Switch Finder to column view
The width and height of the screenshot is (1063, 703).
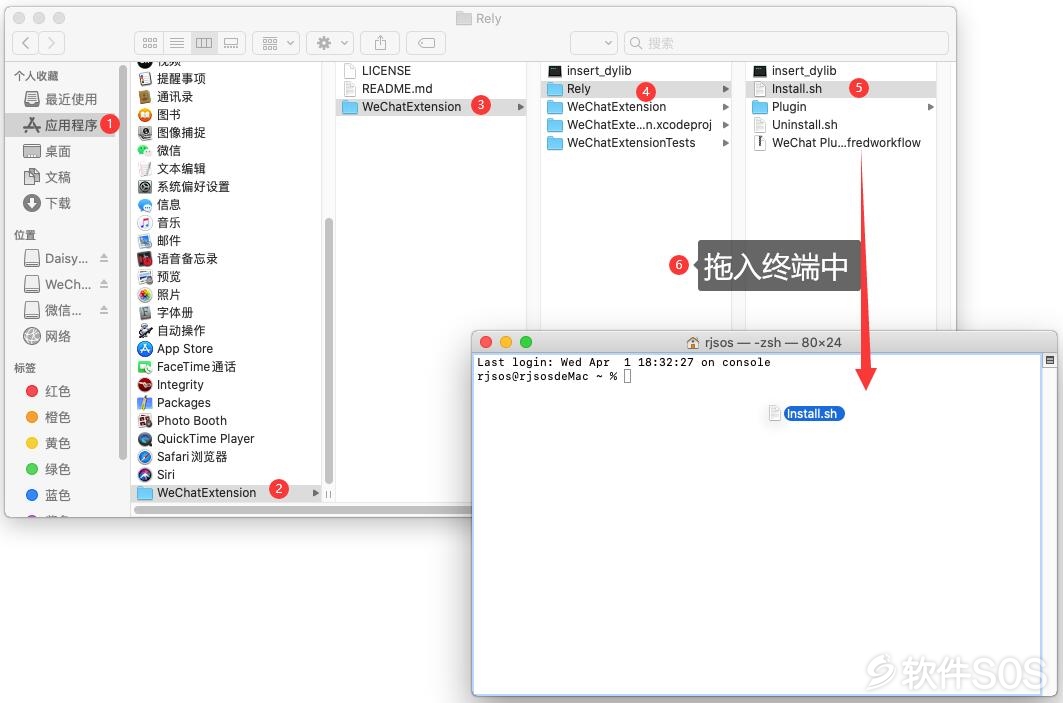point(203,43)
